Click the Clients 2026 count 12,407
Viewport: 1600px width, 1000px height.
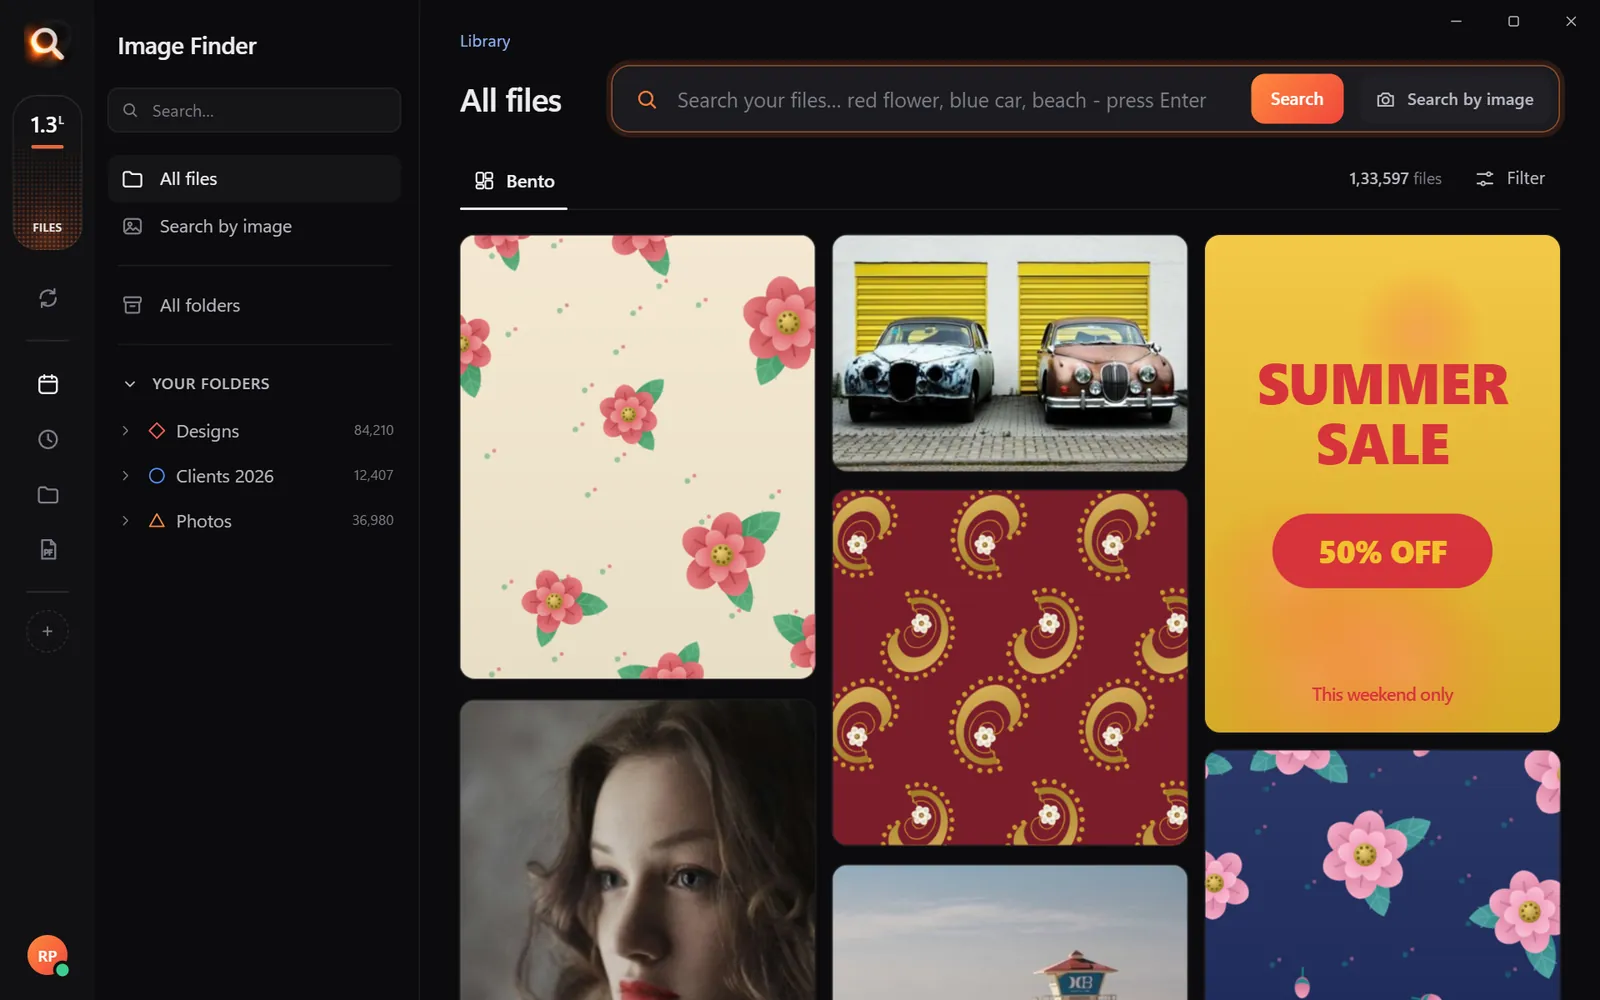tap(373, 475)
